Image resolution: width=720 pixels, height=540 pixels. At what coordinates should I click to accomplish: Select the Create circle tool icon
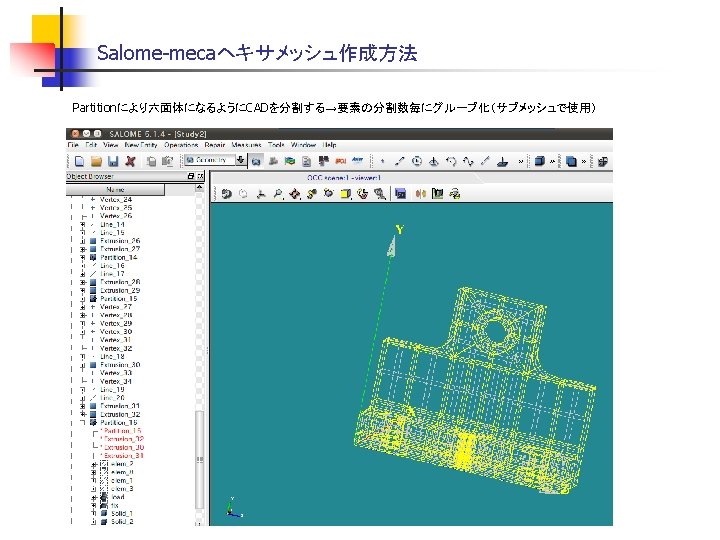tap(416, 161)
